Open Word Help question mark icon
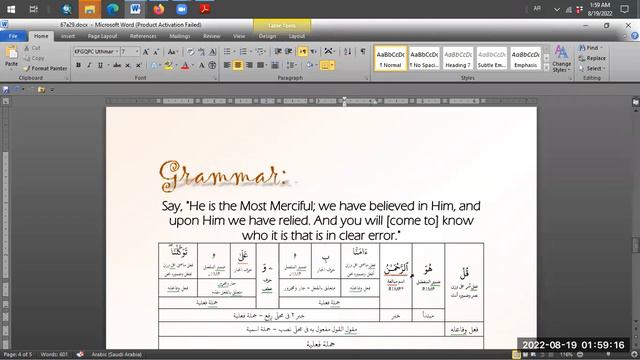 [x=635, y=36]
